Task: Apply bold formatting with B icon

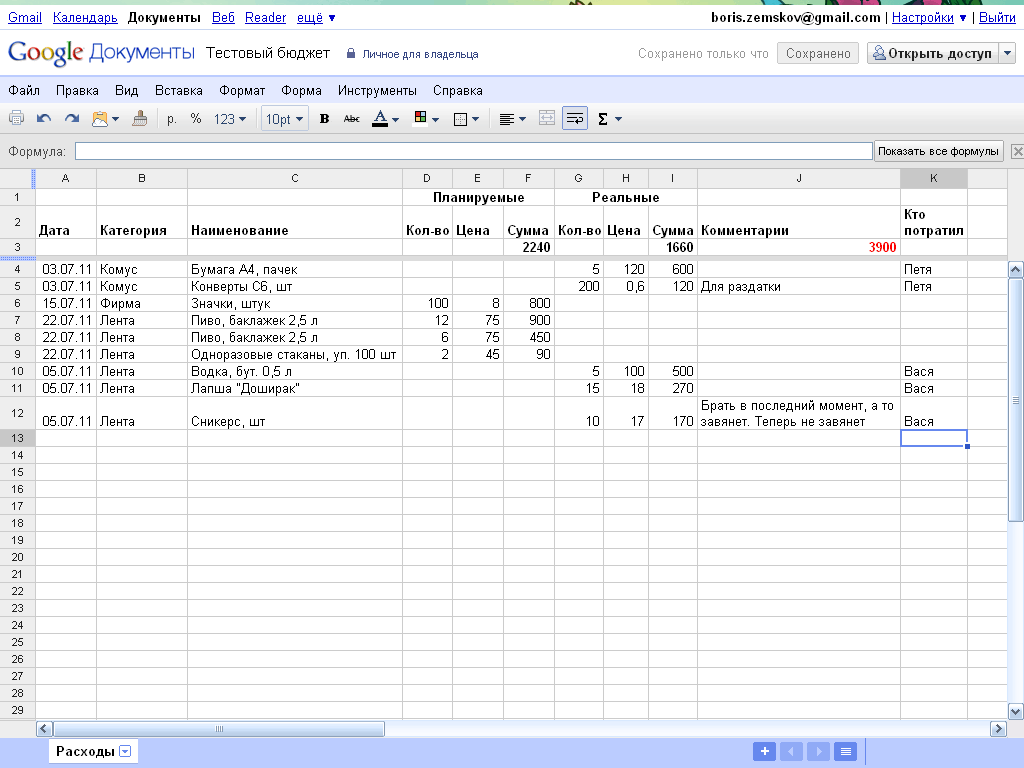Action: point(324,119)
